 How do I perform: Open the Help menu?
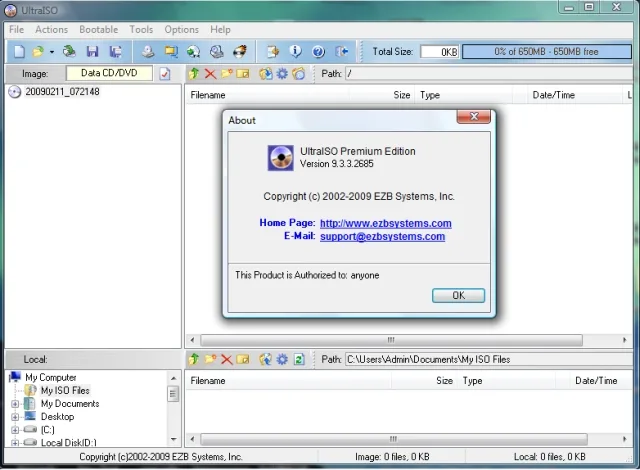pyautogui.click(x=220, y=29)
